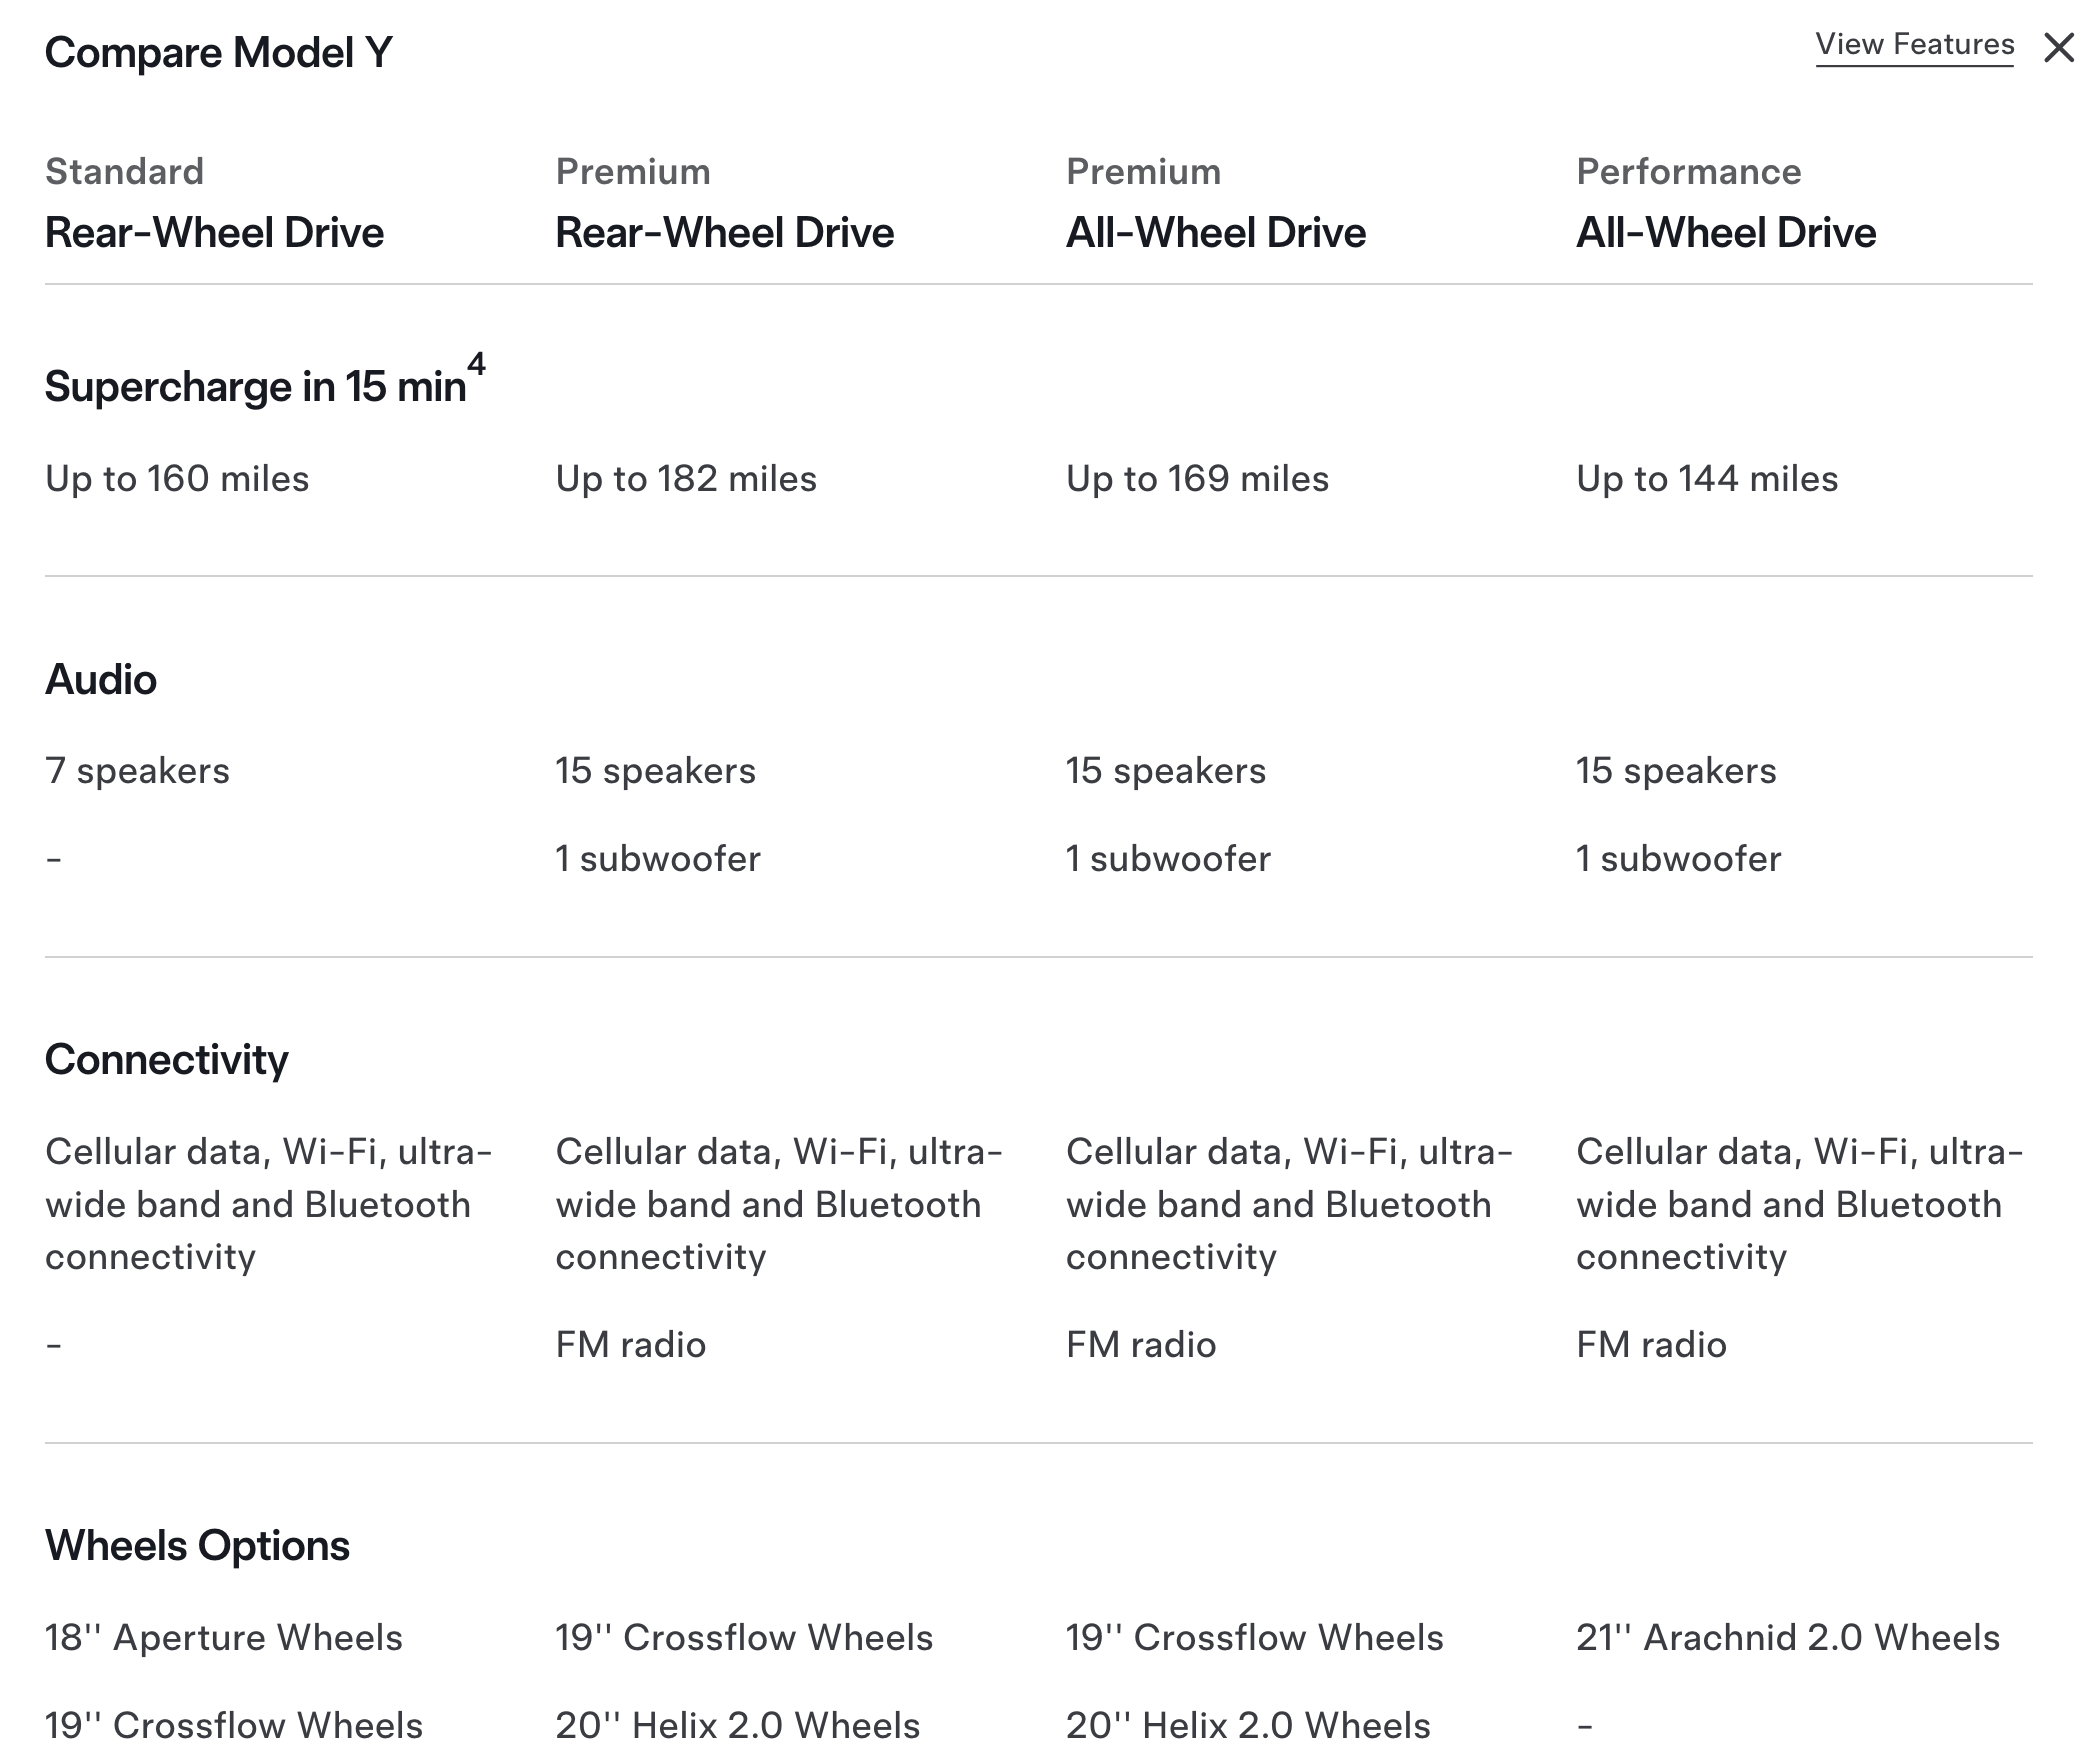Click the 7 speakers entry
Screen dimensions: 2090x1759
[137, 771]
